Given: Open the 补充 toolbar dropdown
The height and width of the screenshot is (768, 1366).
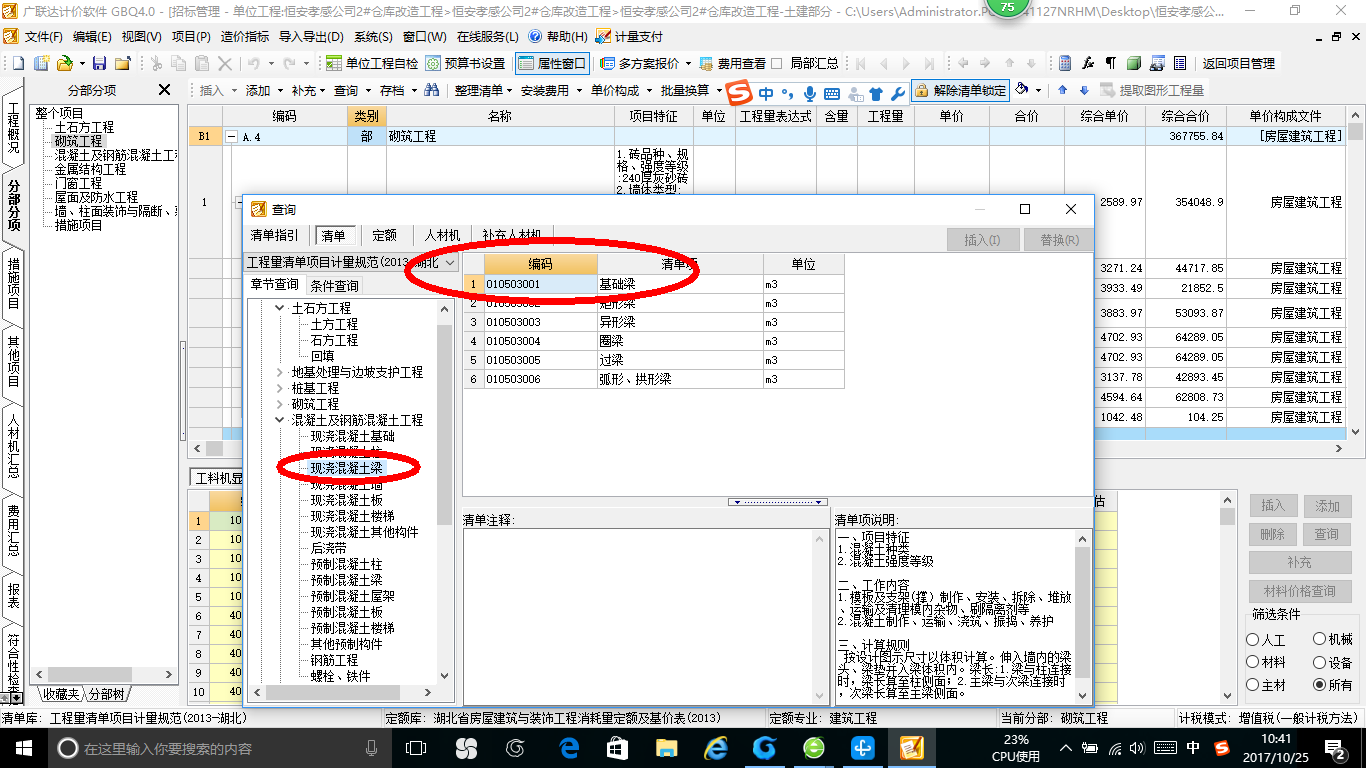Looking at the screenshot, I should (x=309, y=90).
